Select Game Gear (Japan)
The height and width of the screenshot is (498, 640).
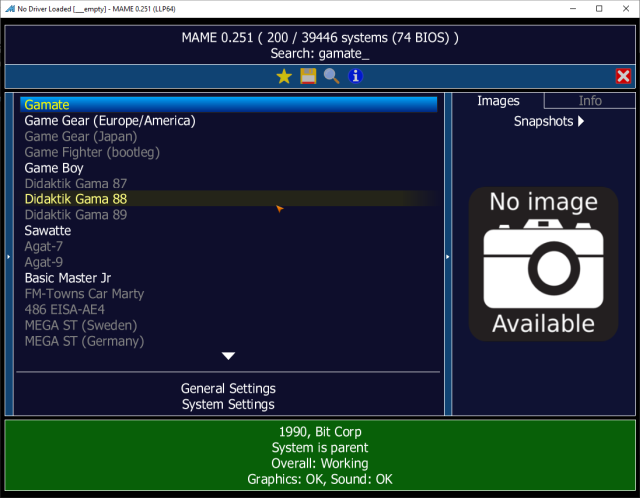pyautogui.click(x=228, y=136)
